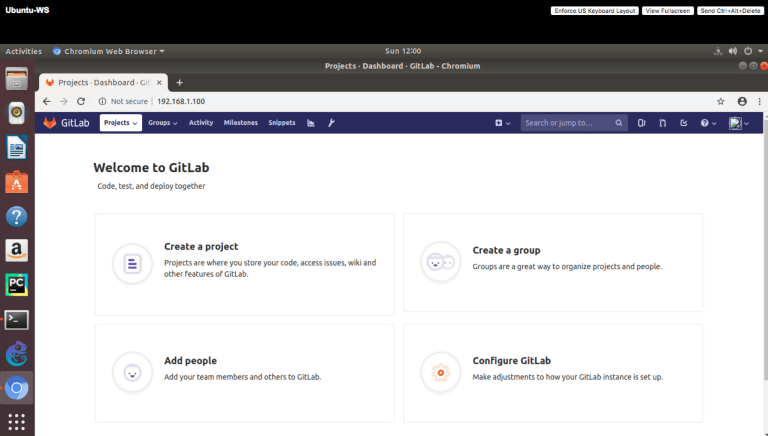Open the Merge requests icon
768x436 pixels.
[662, 123]
